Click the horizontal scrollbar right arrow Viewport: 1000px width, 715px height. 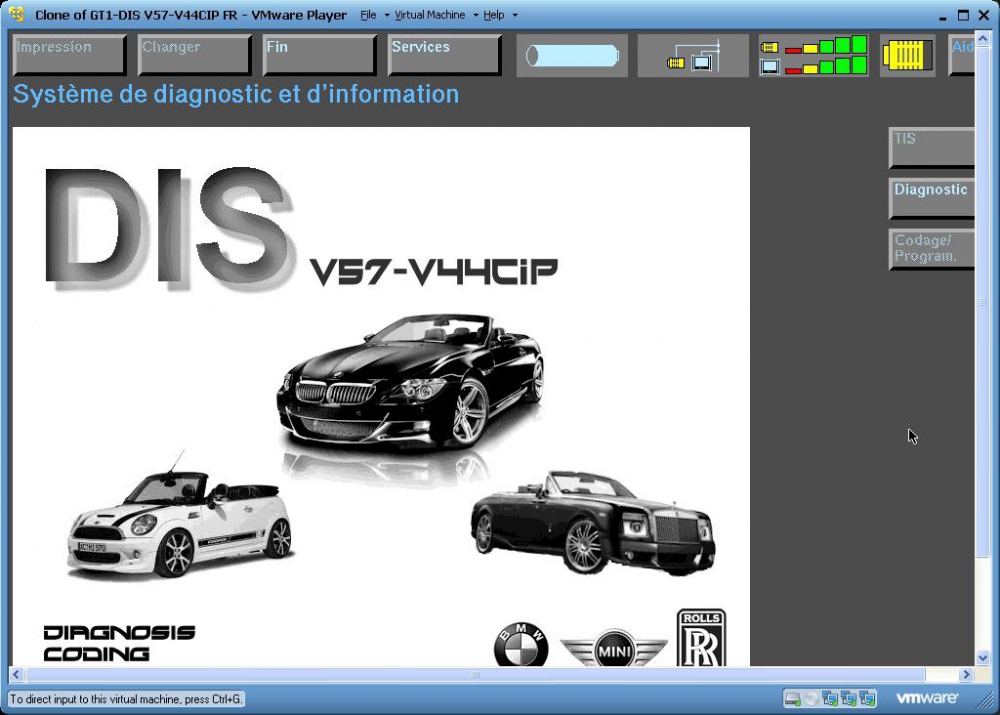click(966, 674)
